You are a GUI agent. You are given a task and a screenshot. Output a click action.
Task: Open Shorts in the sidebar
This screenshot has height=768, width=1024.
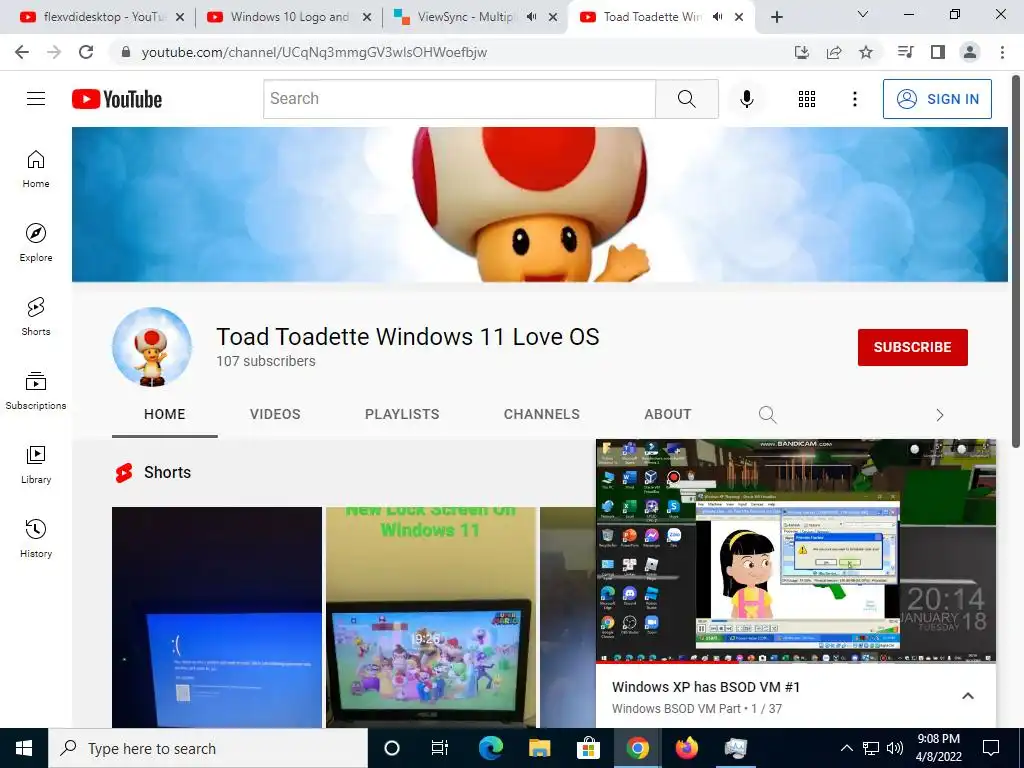(x=36, y=317)
